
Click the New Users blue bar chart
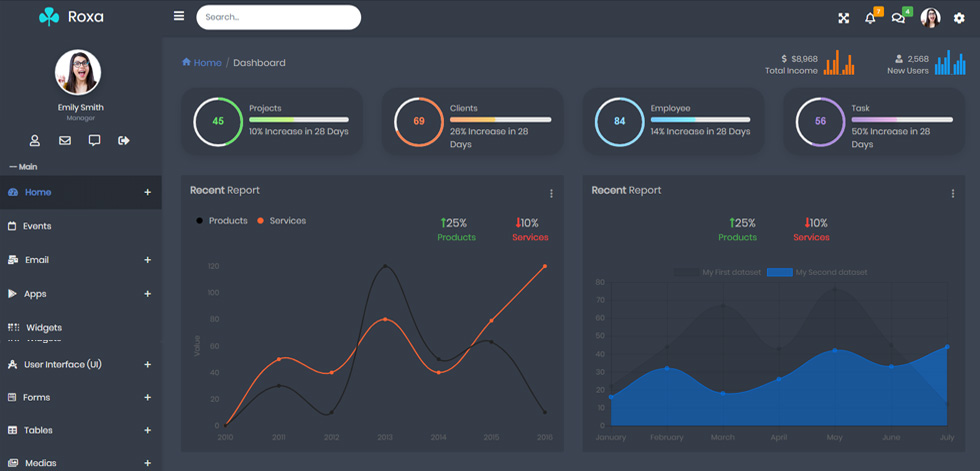pos(950,62)
